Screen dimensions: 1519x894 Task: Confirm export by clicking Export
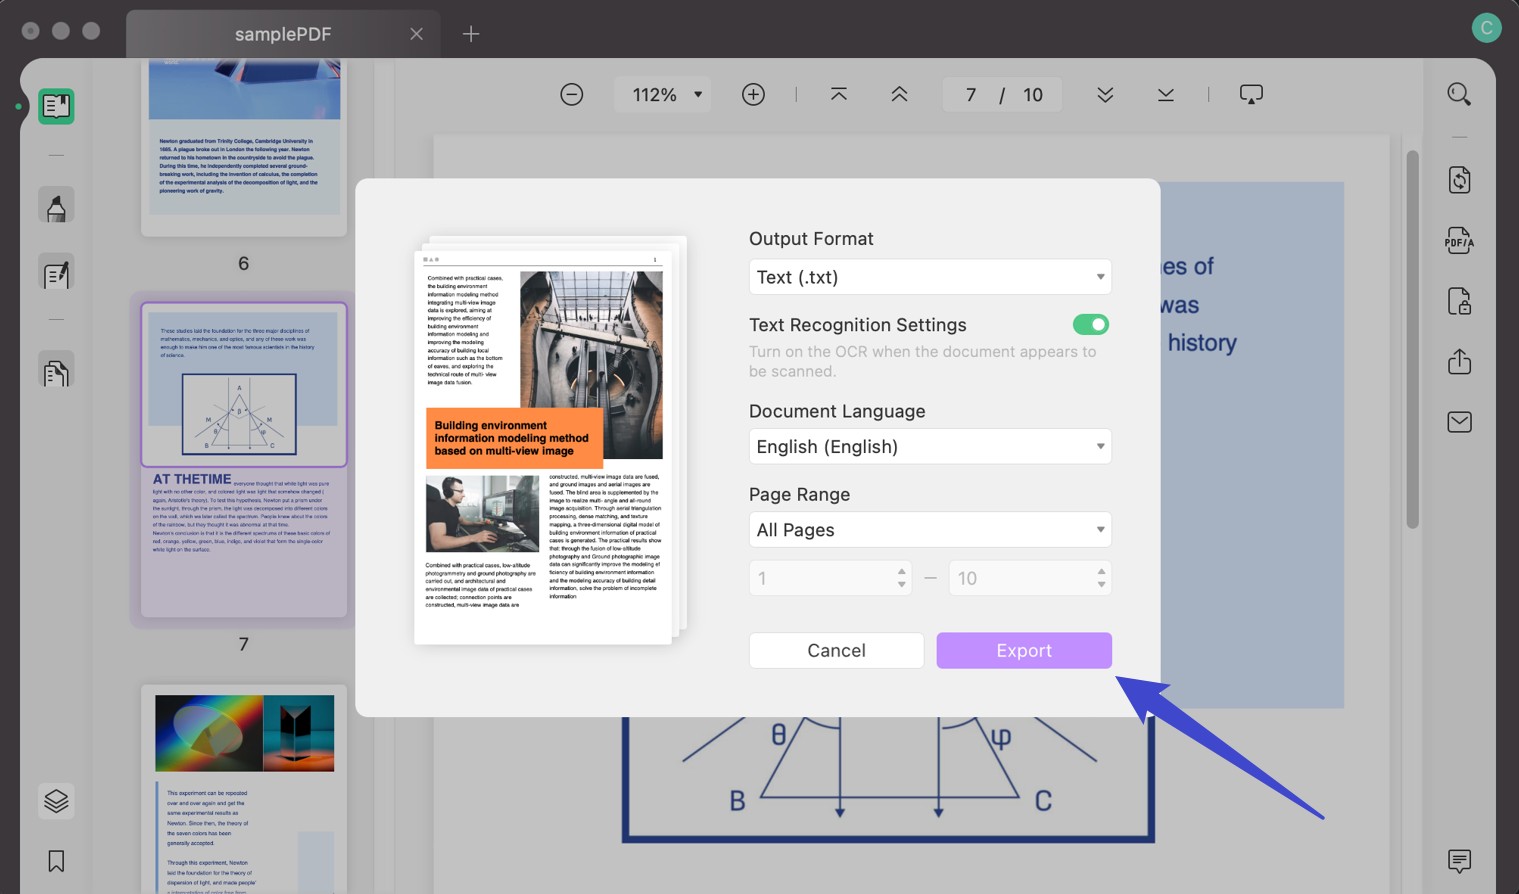pos(1023,650)
